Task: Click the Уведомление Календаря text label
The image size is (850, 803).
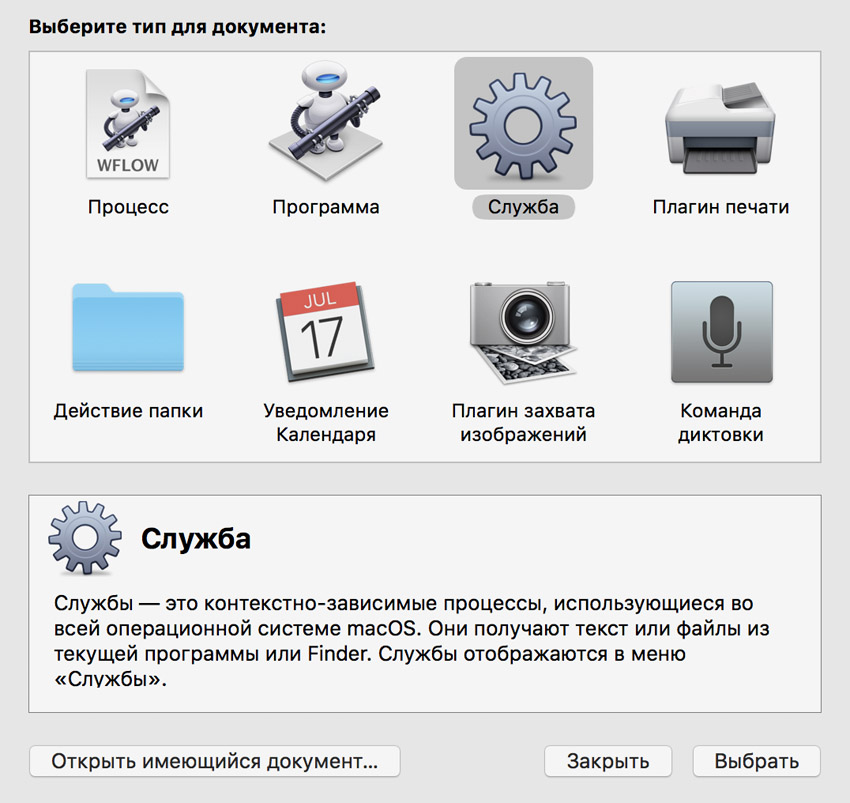Action: point(326,423)
